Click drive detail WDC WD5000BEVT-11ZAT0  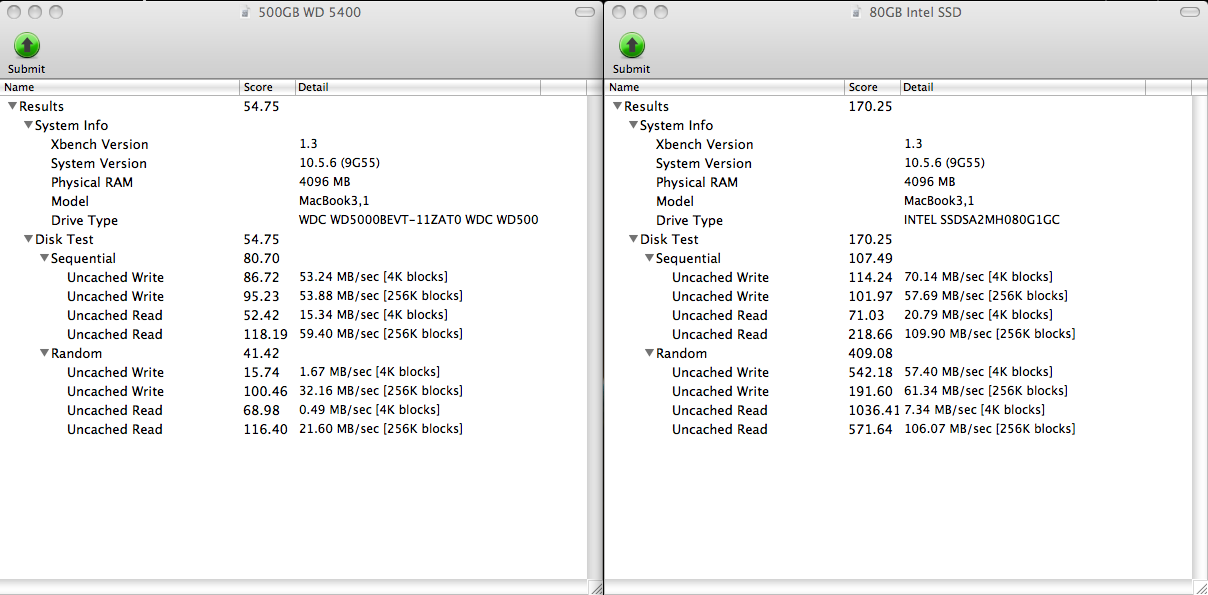click(419, 220)
